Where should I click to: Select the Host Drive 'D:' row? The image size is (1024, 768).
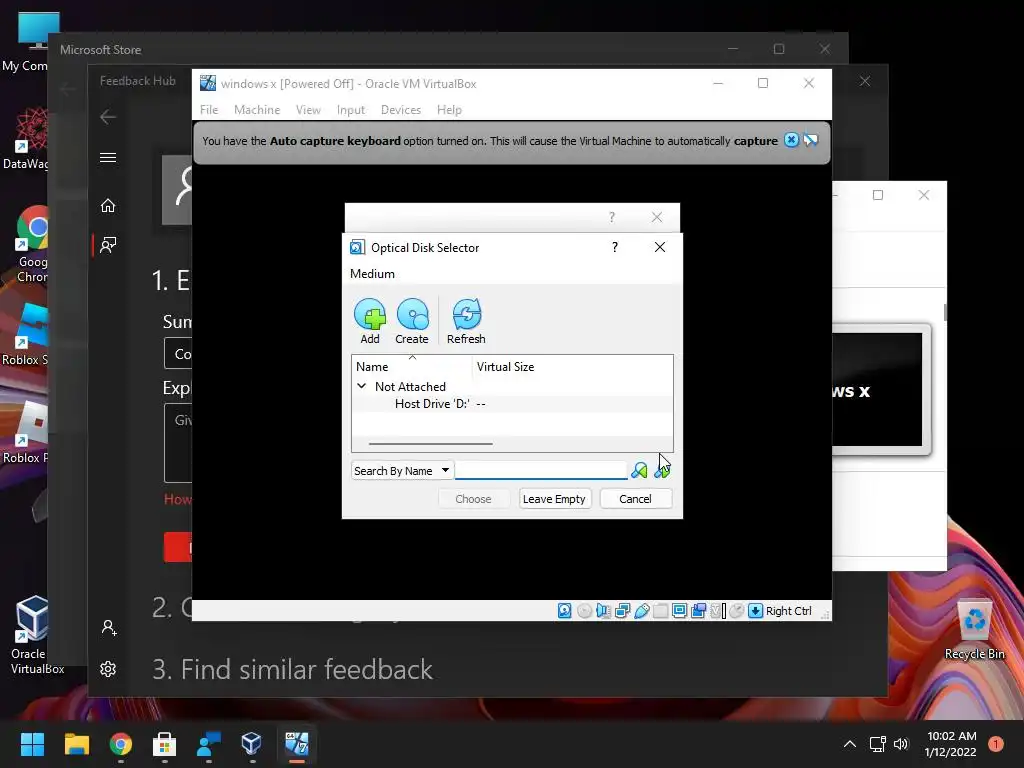click(512, 404)
